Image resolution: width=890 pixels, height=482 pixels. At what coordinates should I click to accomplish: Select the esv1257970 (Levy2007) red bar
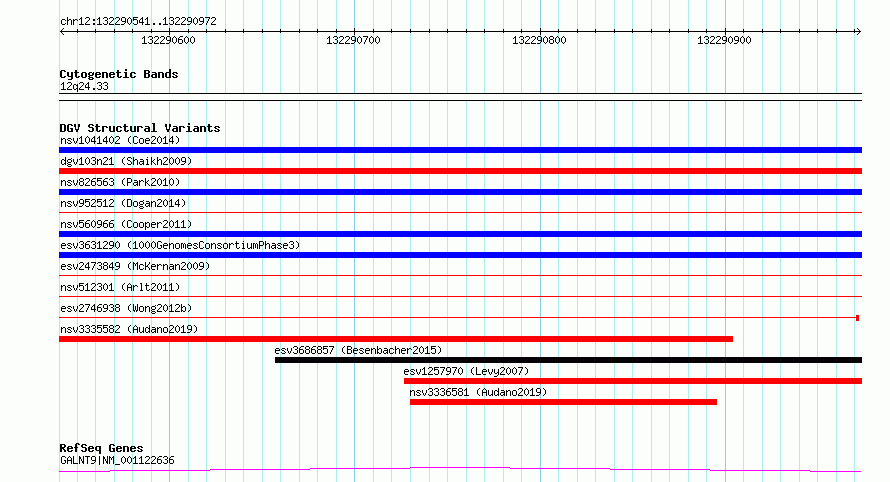(x=633, y=381)
